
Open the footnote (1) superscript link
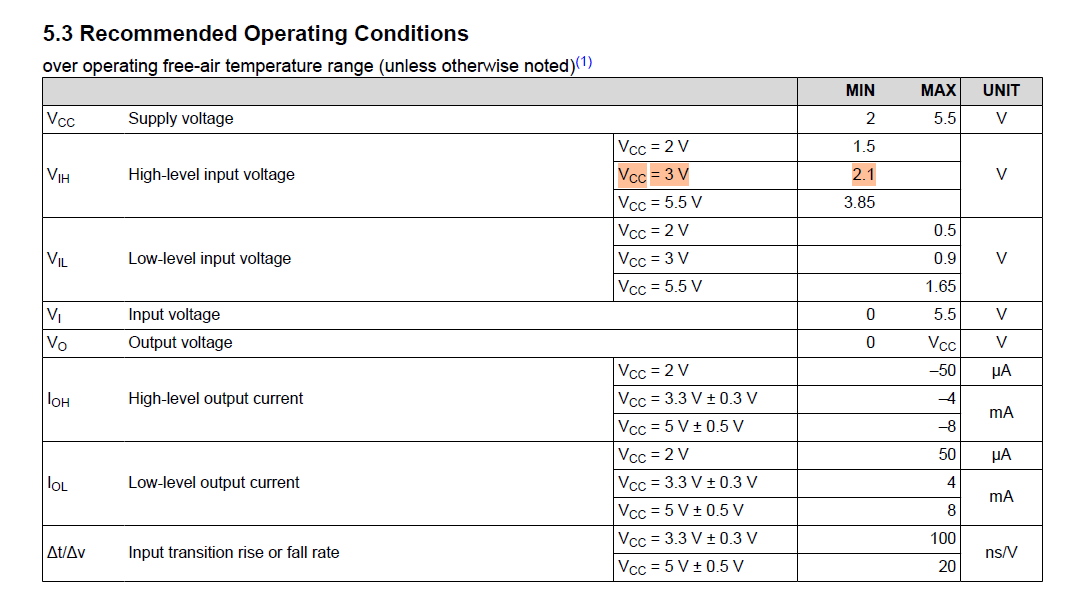(x=584, y=62)
